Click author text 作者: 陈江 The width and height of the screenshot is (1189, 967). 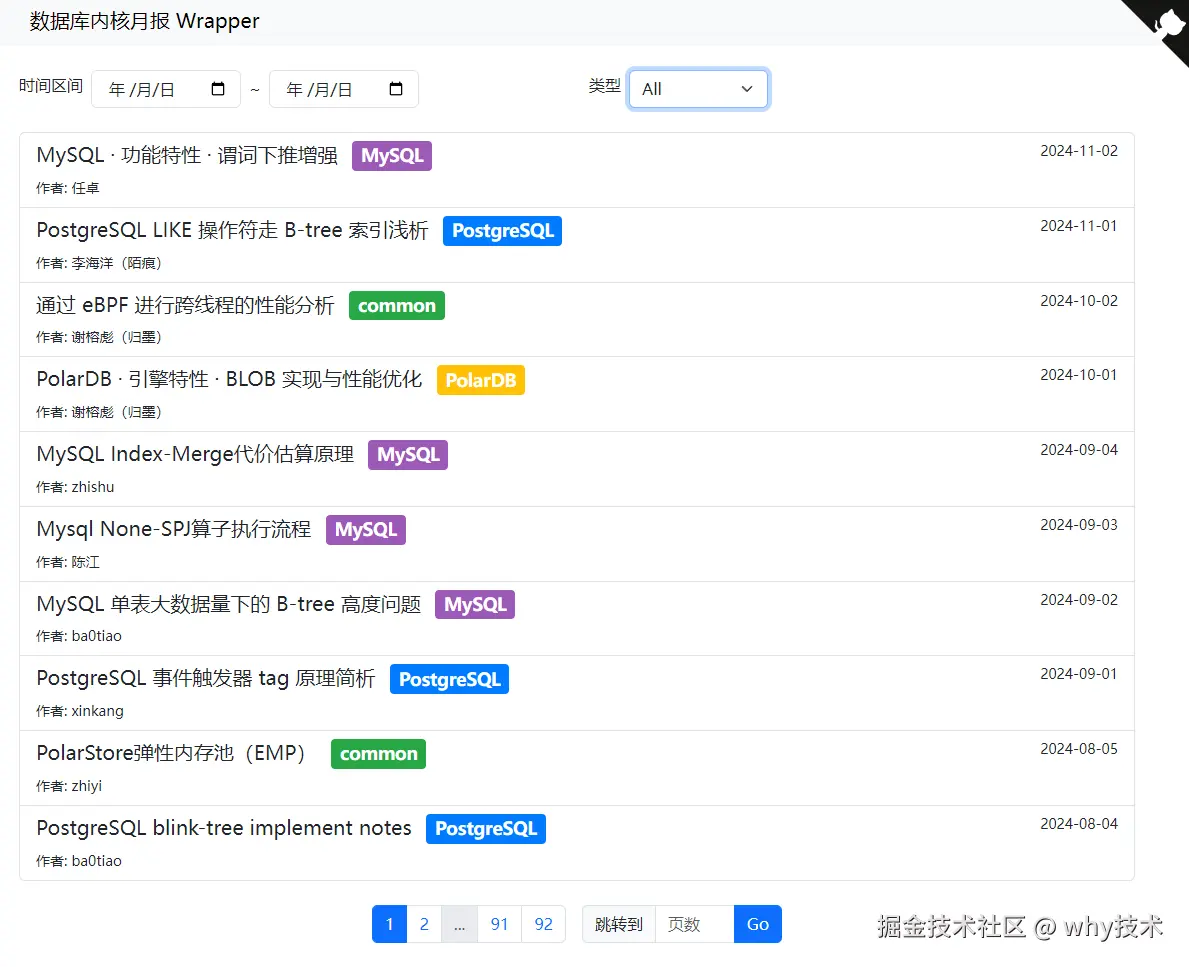tap(67, 562)
